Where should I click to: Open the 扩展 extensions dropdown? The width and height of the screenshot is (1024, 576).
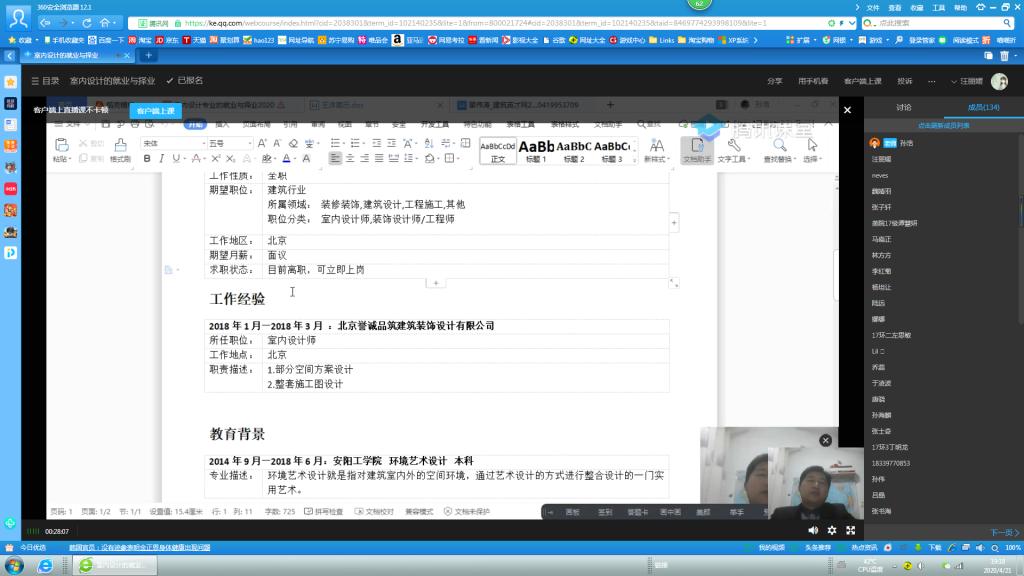coord(799,40)
